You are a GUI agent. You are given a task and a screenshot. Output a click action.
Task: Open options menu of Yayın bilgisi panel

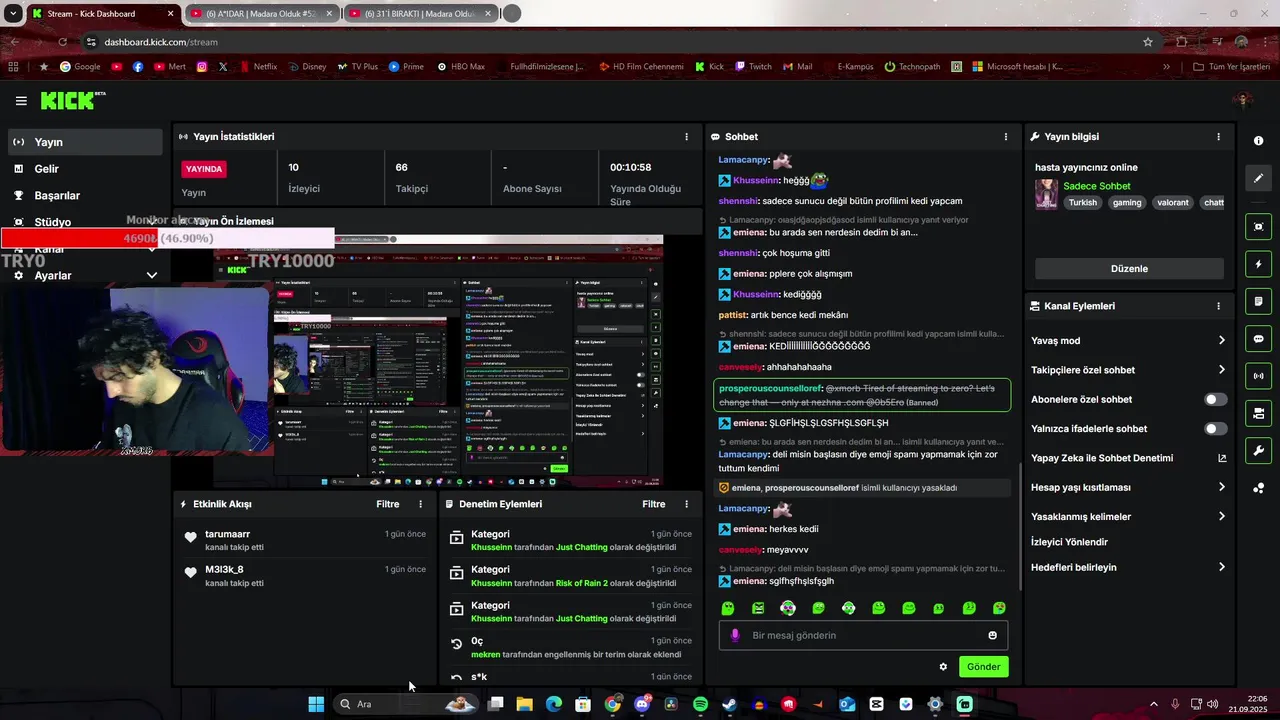[1218, 137]
